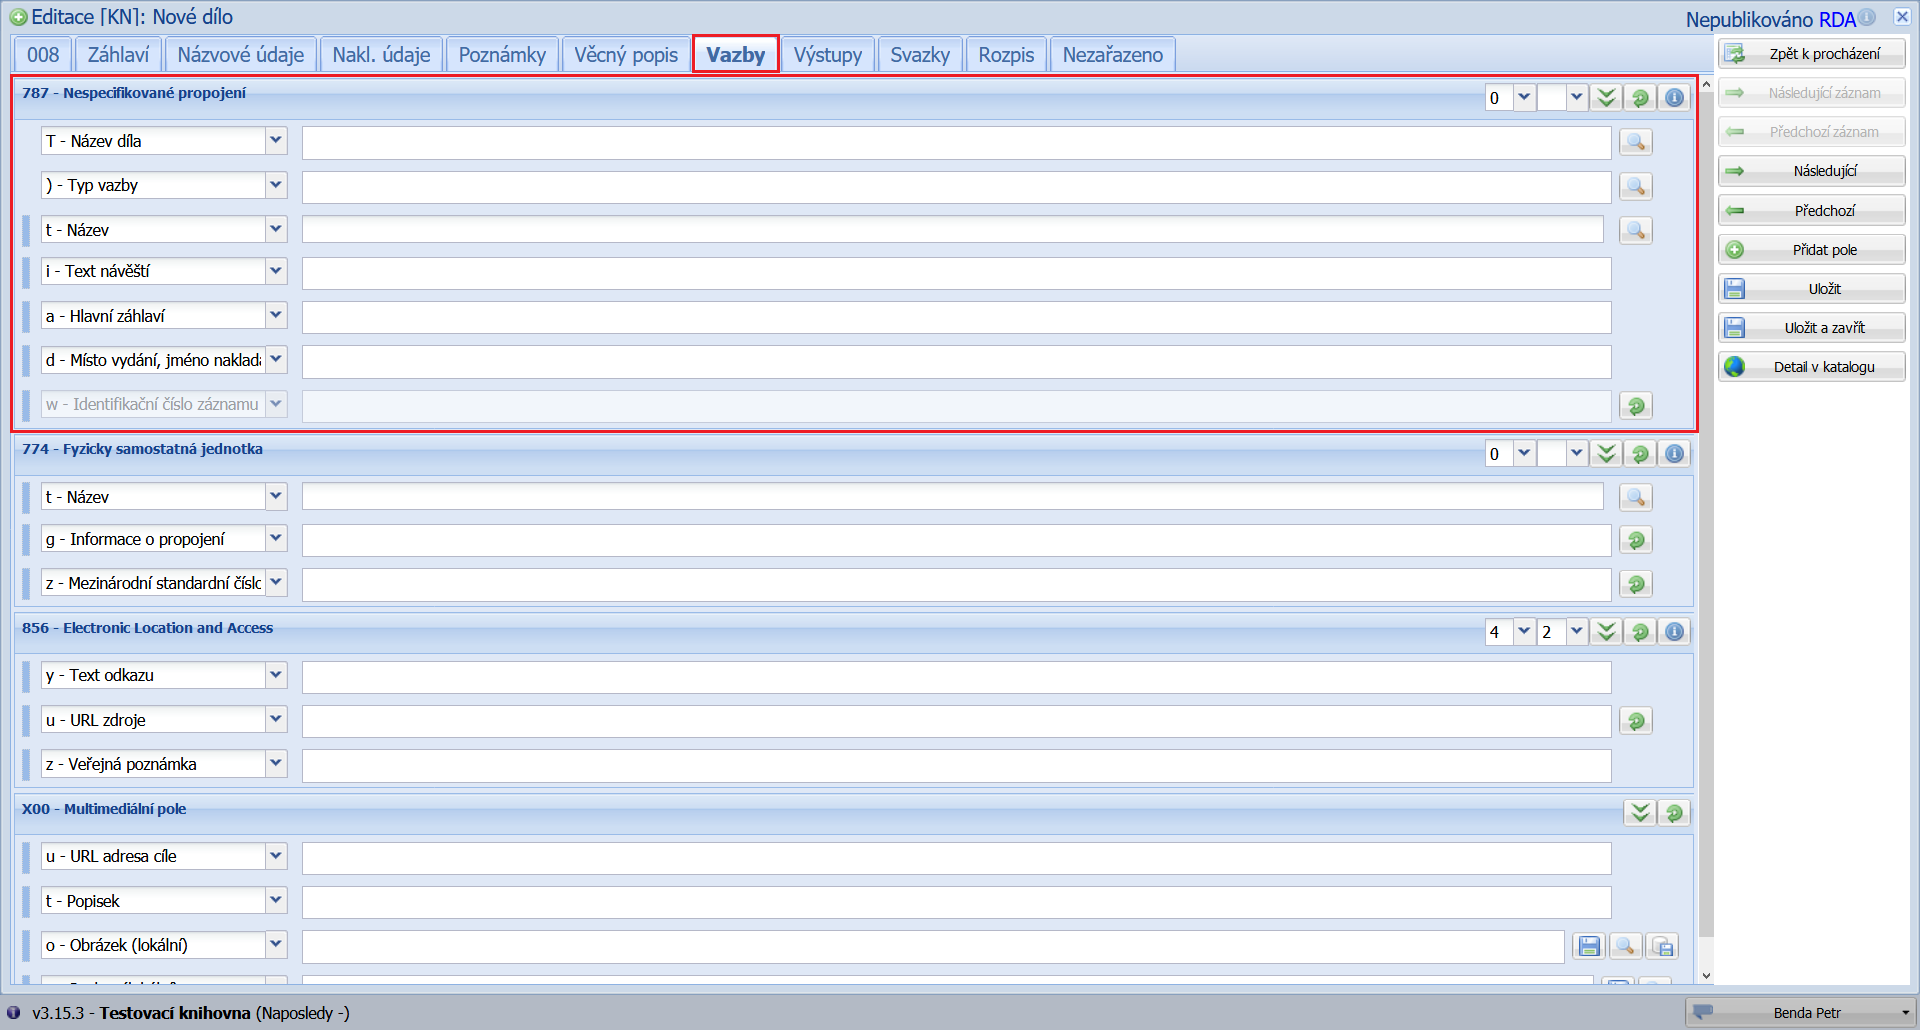1925x1030 pixels.
Task: Click the scroll-down arrow of the form scrollbar
Action: point(1706,976)
